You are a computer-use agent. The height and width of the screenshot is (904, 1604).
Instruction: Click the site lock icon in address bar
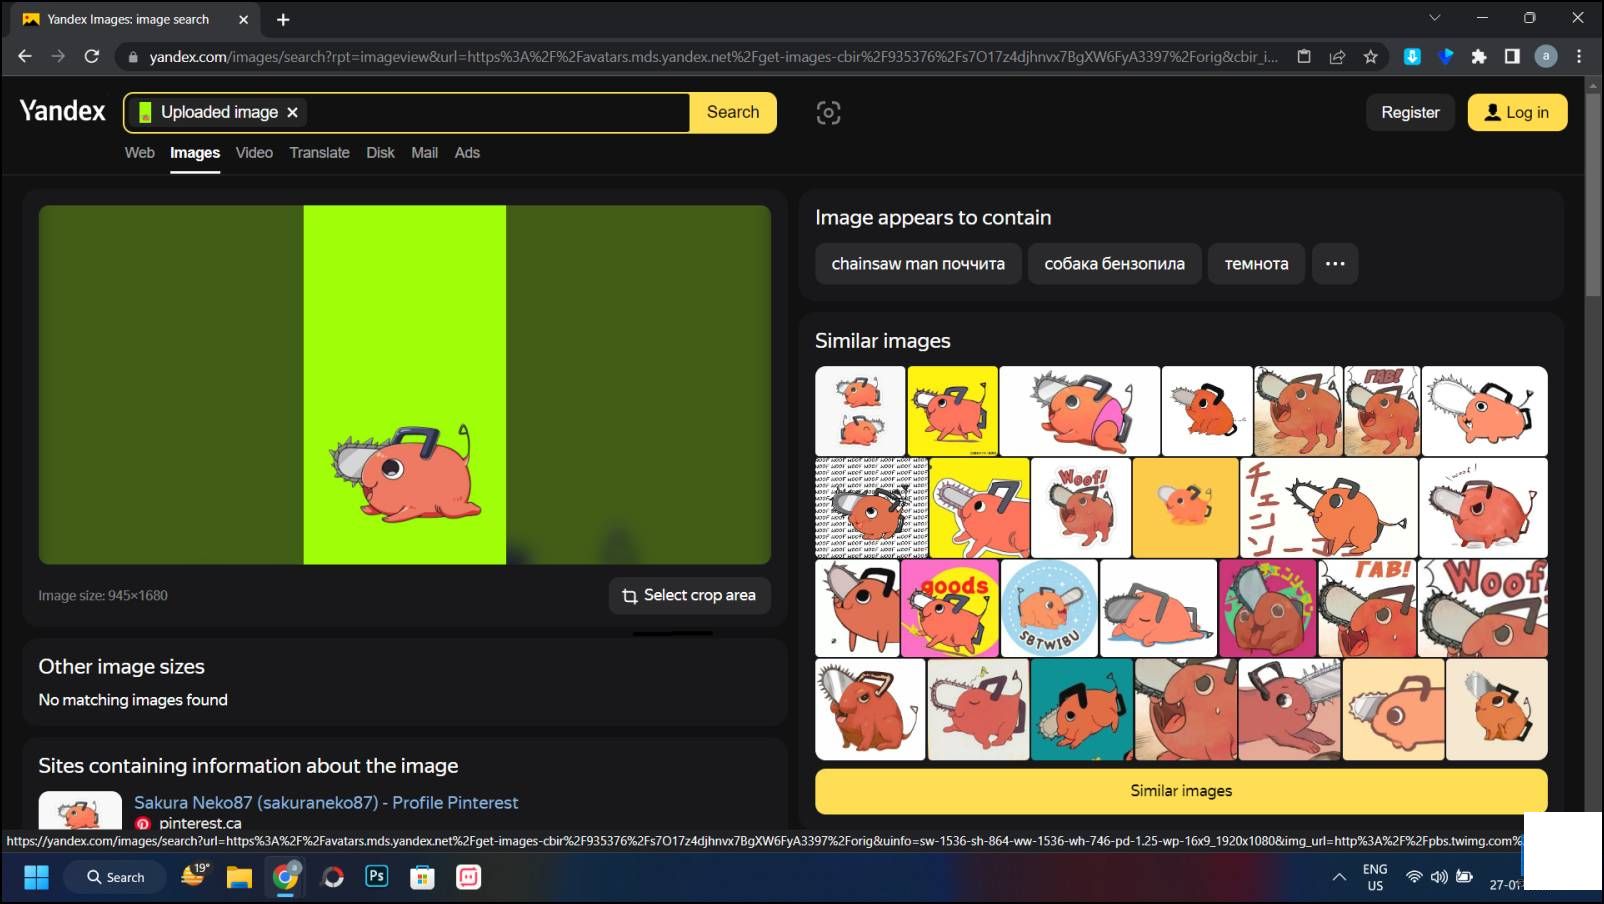133,57
